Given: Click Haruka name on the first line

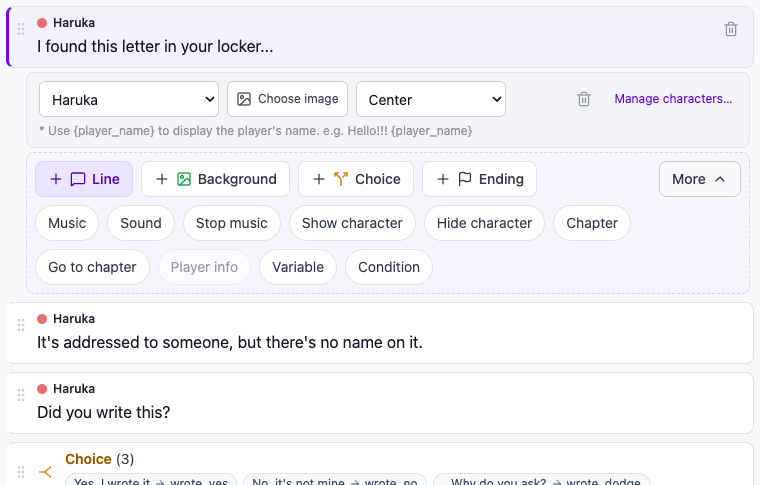Looking at the screenshot, I should (x=74, y=23).
